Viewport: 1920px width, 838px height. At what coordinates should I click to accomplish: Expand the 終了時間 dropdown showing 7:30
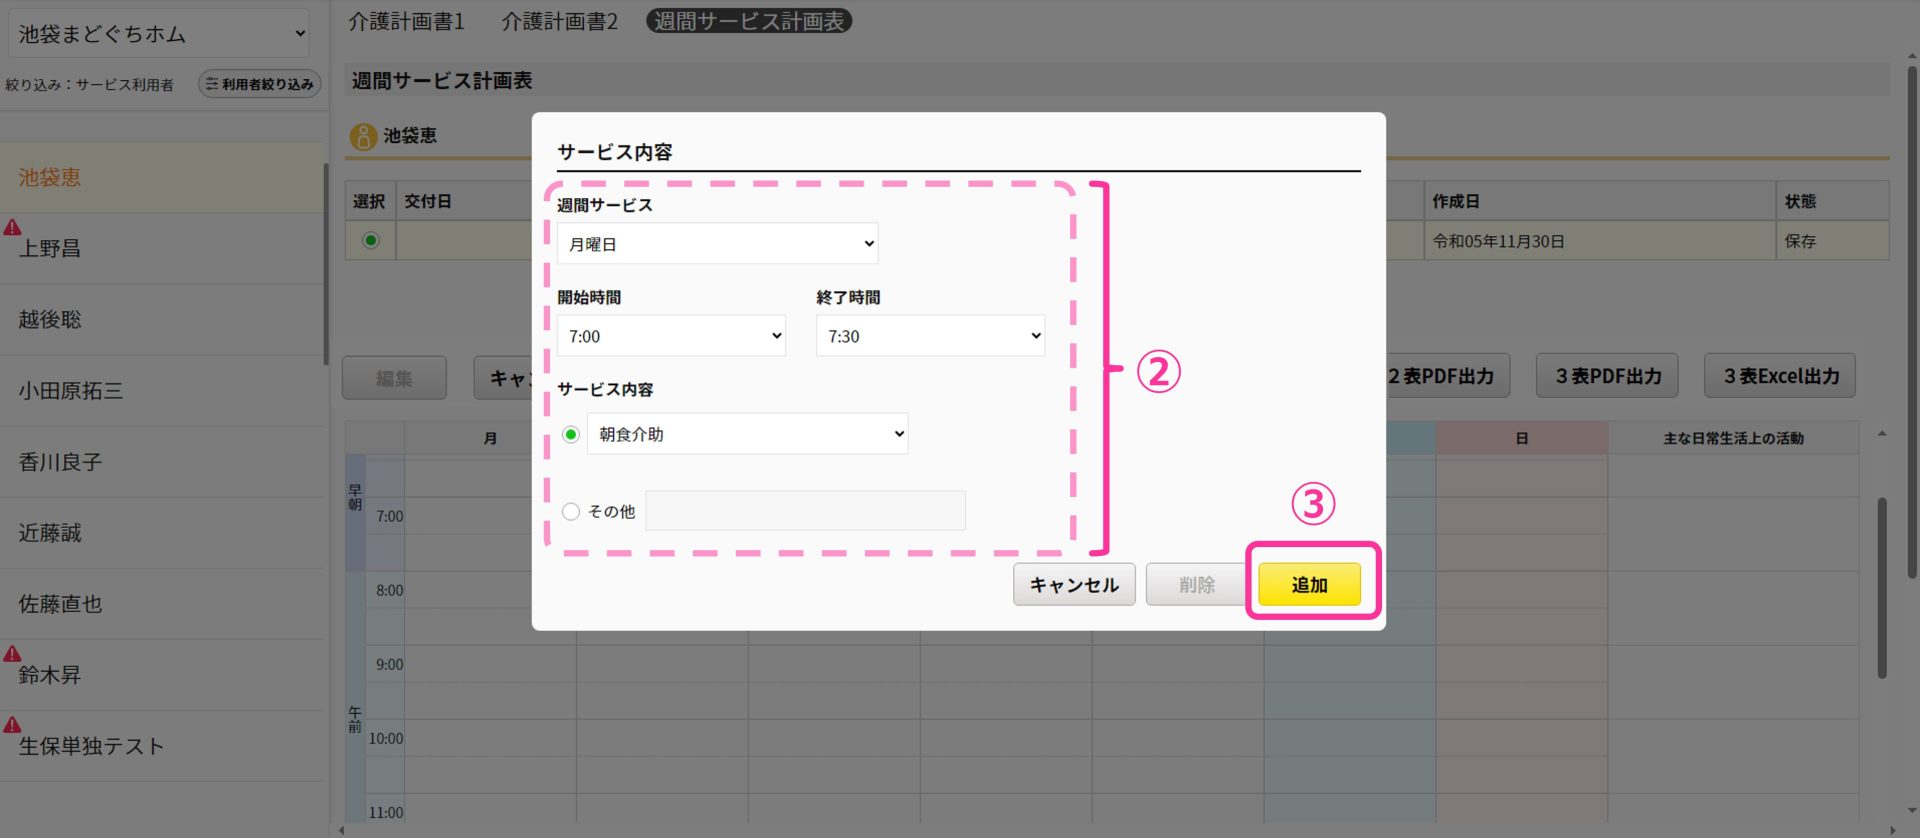(930, 337)
